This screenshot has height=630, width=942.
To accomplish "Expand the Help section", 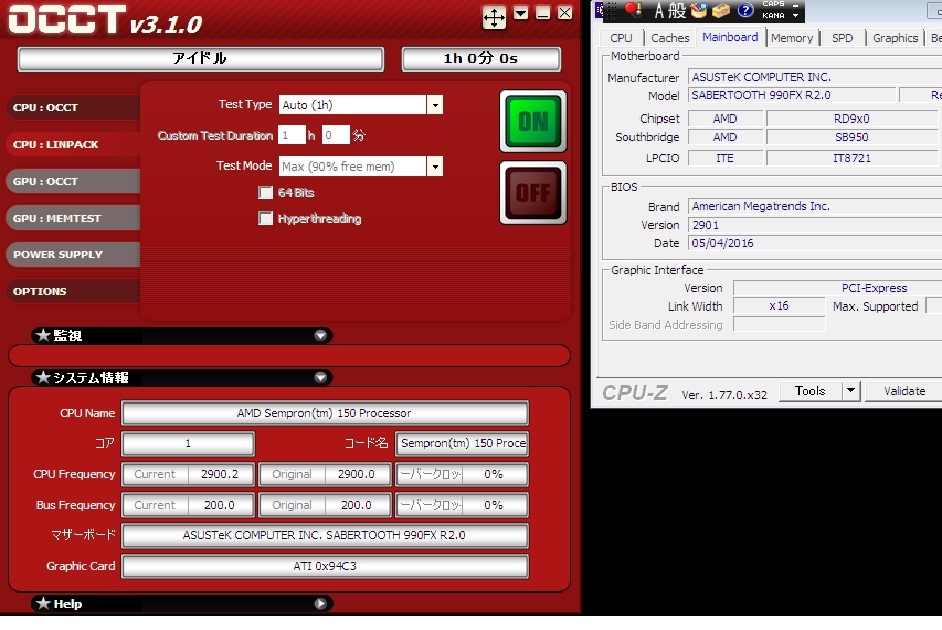I will point(321,604).
